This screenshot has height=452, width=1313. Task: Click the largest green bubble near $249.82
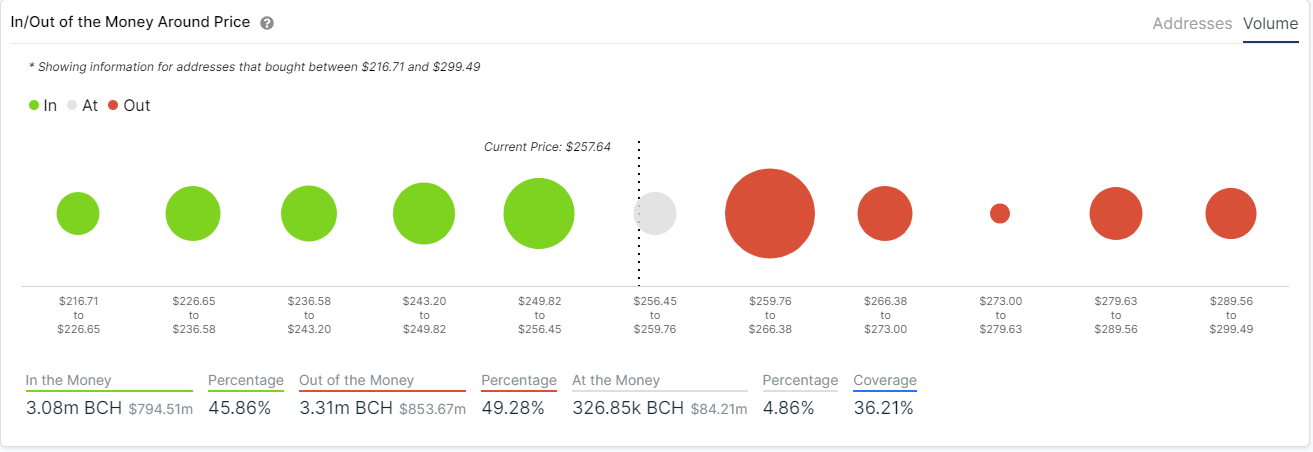tap(539, 213)
